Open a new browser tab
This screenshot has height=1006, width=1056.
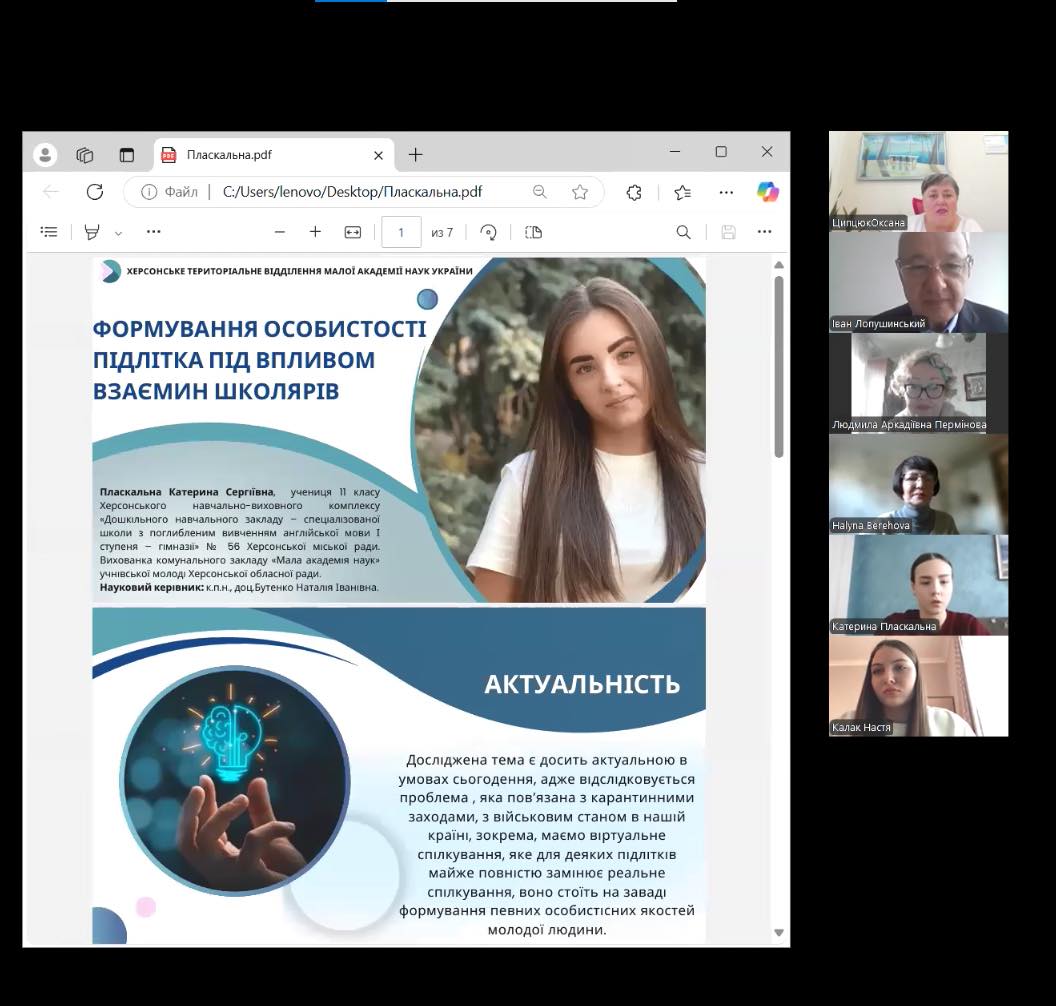416,155
